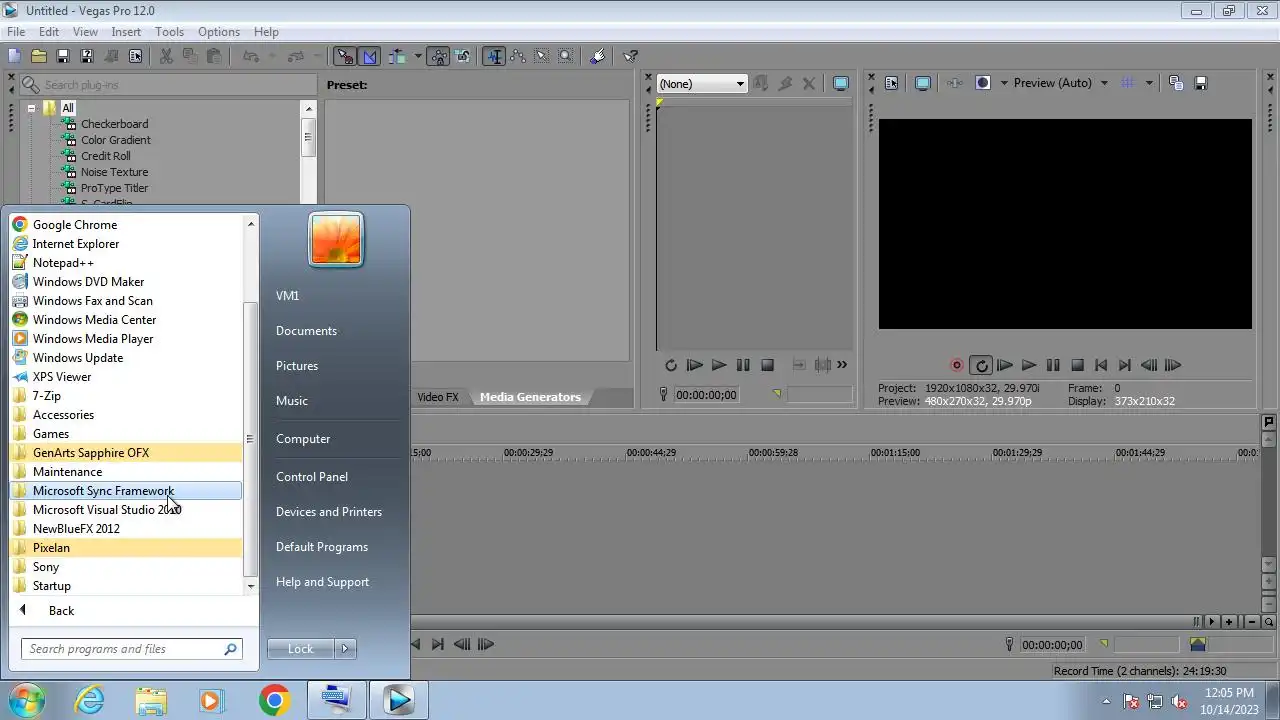Select Checkerboard generator in plug-in list
The width and height of the screenshot is (1280, 720).
[x=114, y=124]
